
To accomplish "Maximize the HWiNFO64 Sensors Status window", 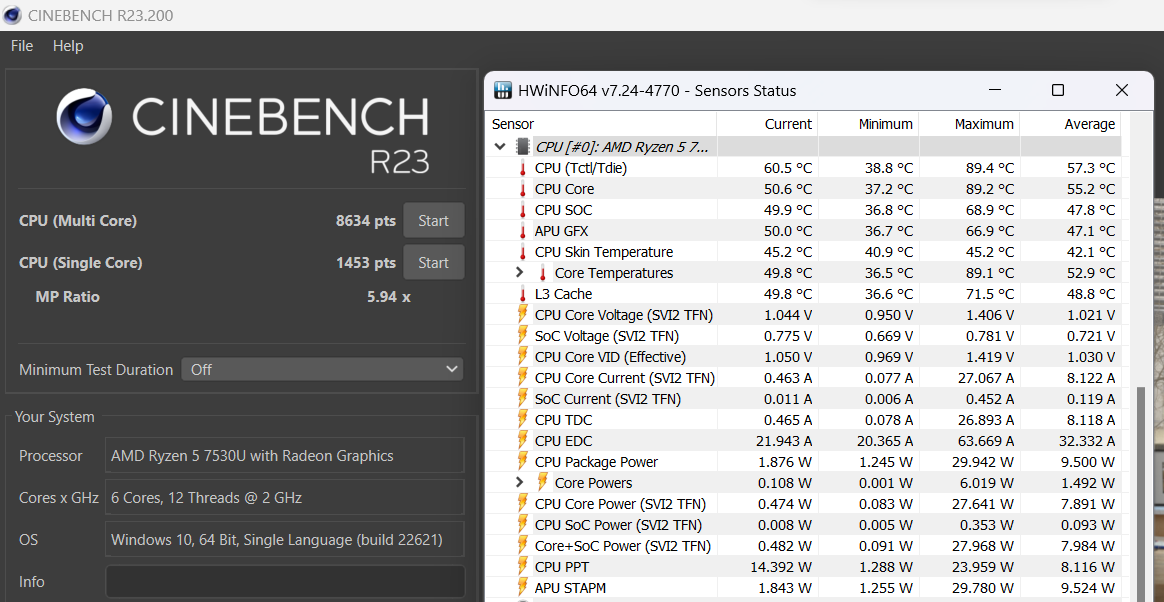I will click(1058, 91).
